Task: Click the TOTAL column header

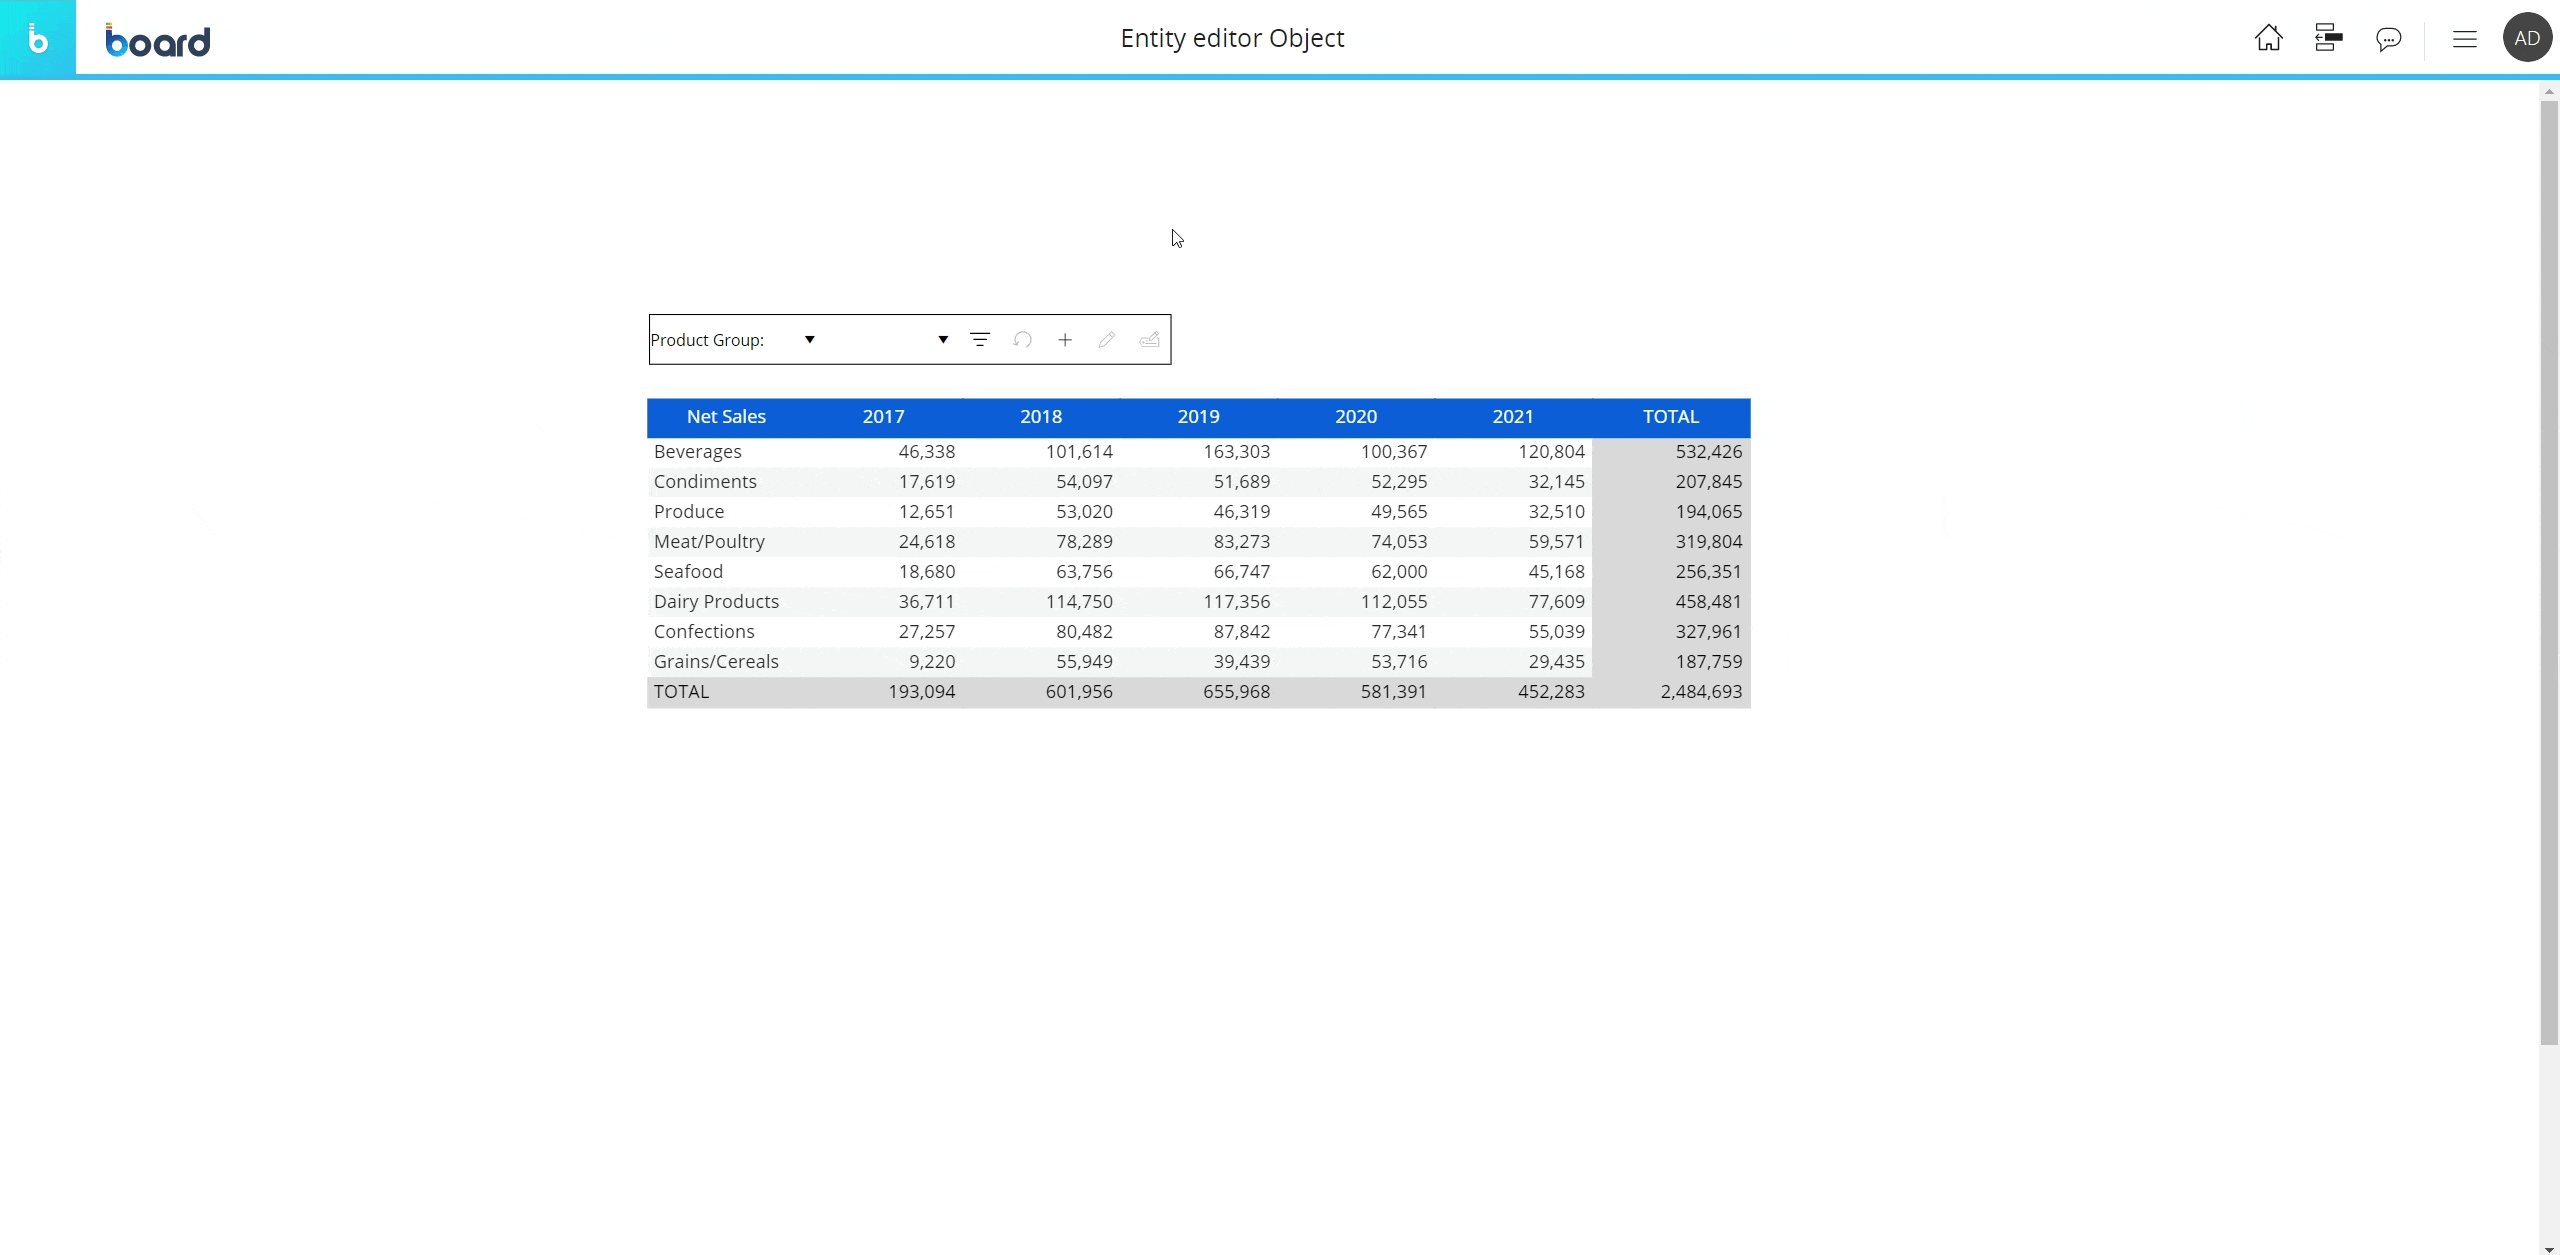Action: click(1670, 417)
